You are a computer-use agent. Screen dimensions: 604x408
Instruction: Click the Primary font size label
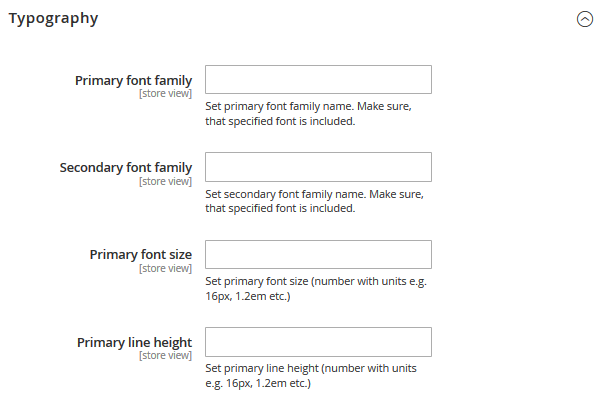[141, 255]
